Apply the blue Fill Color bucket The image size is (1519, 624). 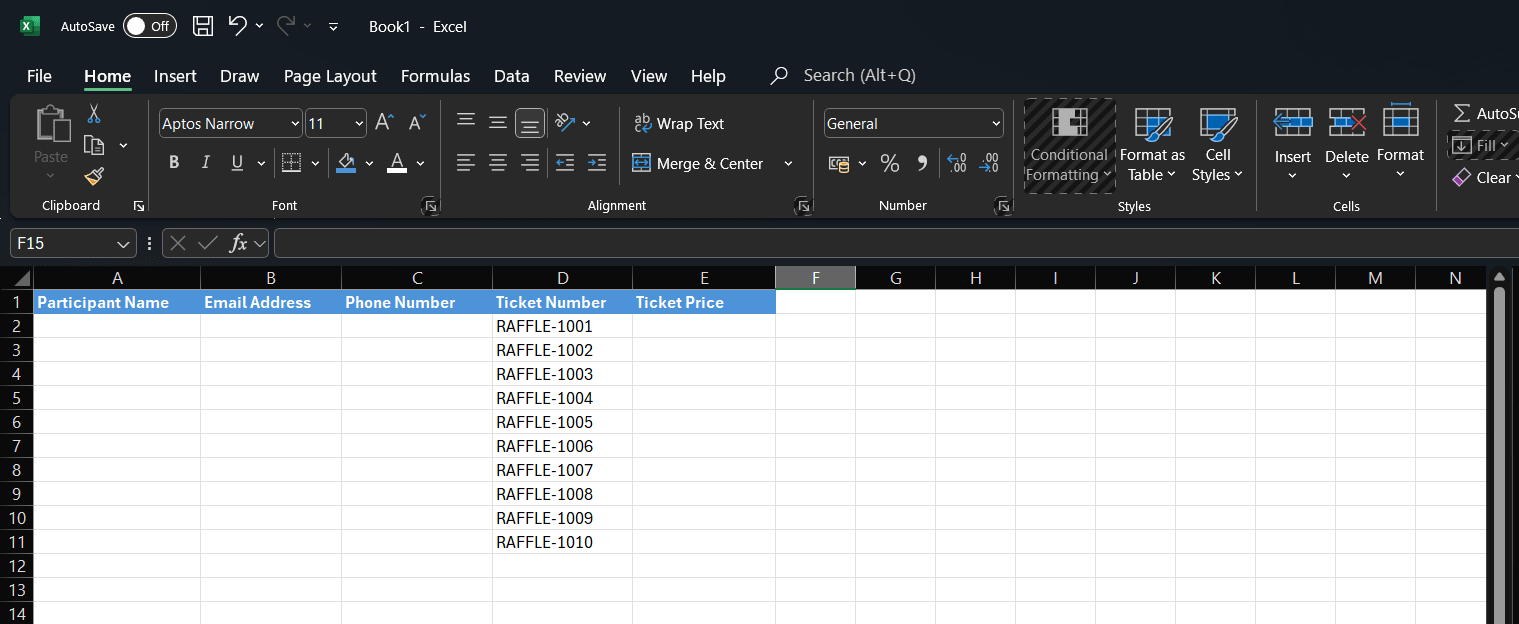click(346, 162)
